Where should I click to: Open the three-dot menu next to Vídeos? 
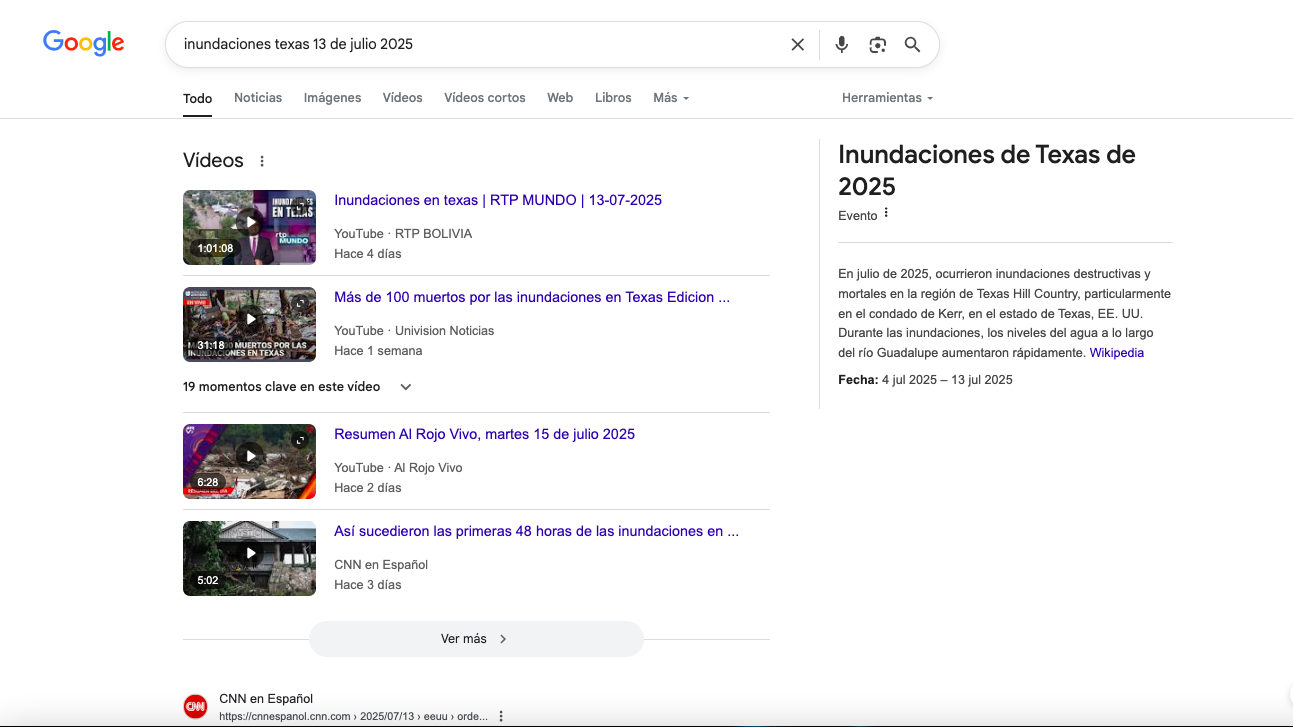click(x=262, y=161)
